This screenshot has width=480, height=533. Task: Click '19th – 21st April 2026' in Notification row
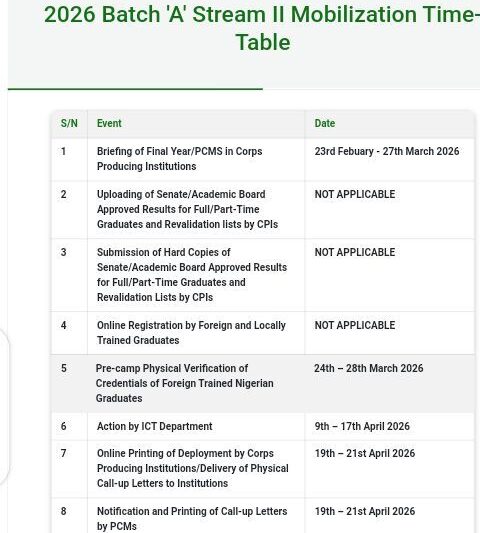click(x=365, y=511)
